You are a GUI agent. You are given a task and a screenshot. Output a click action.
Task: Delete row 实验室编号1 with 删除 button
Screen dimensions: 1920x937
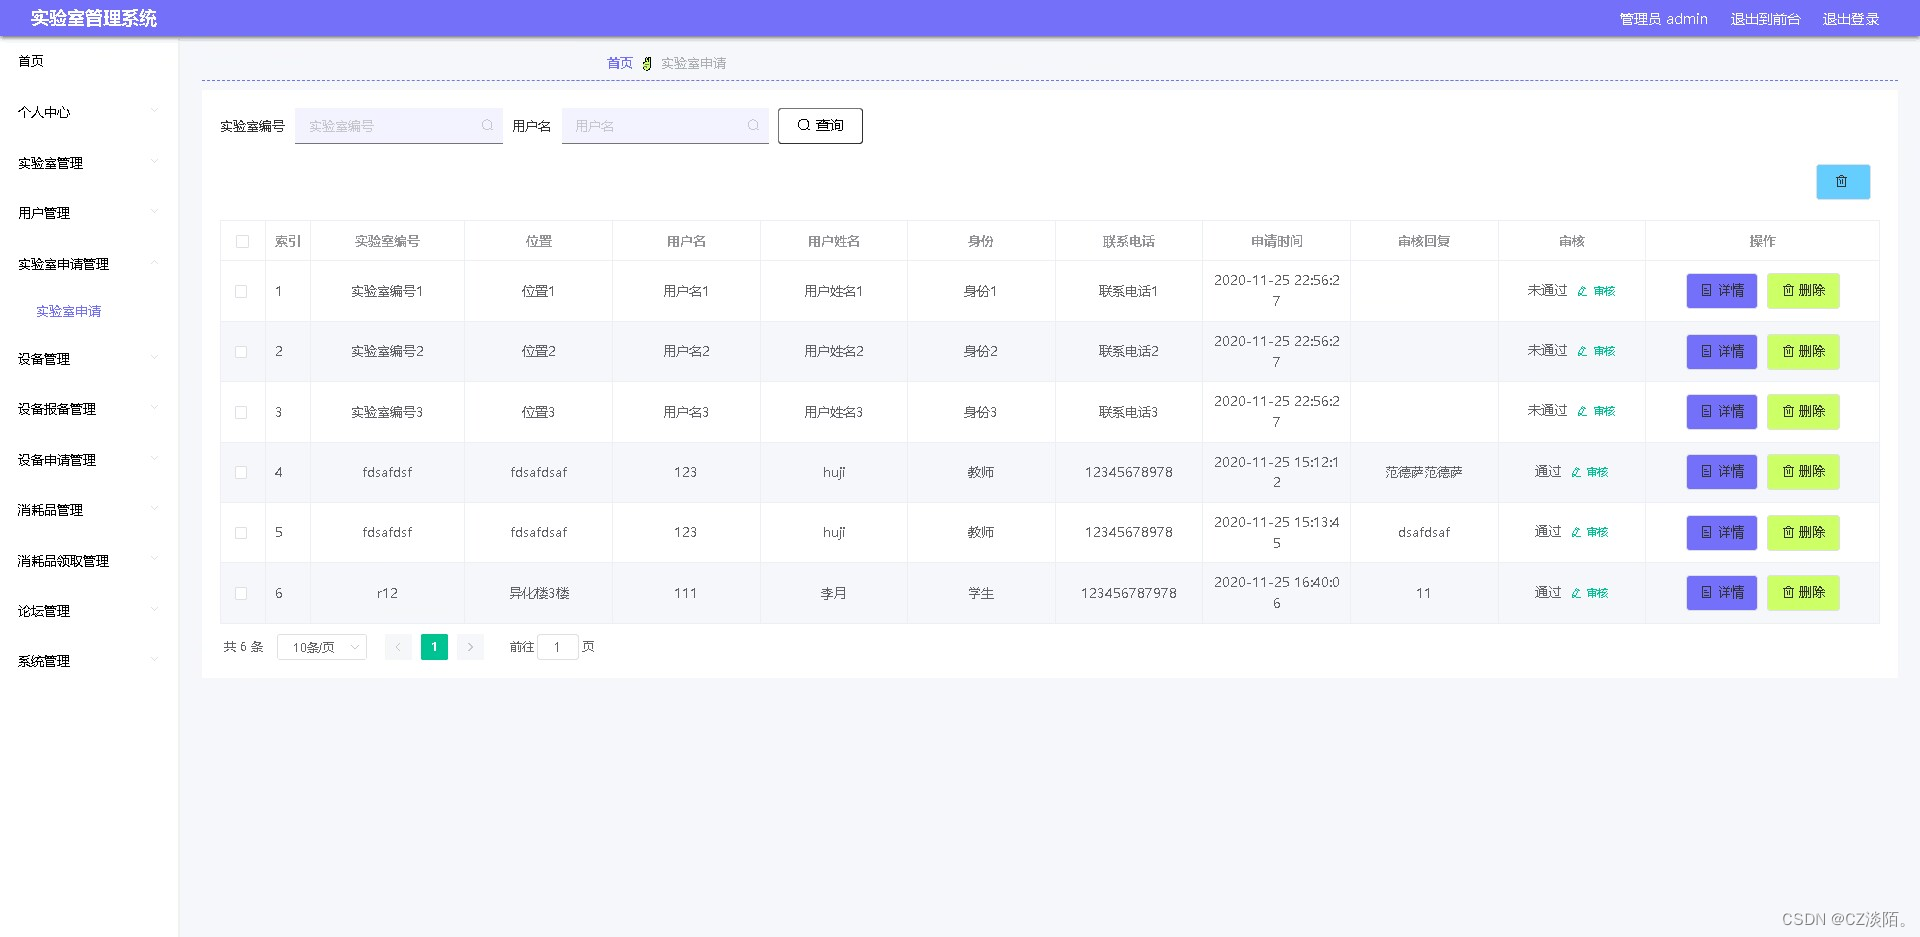coord(1803,291)
